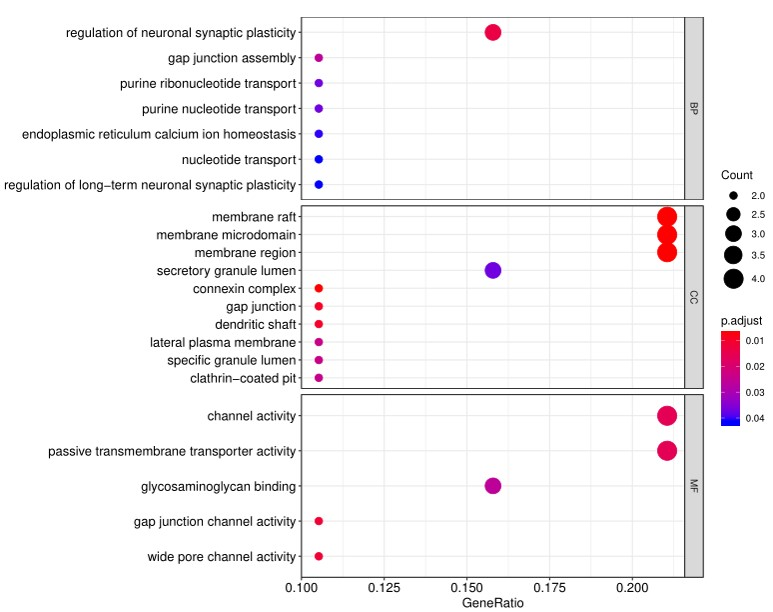The width and height of the screenshot is (773, 612).
Task: Click the Count legend 3.0 circle
Action: tap(733, 234)
